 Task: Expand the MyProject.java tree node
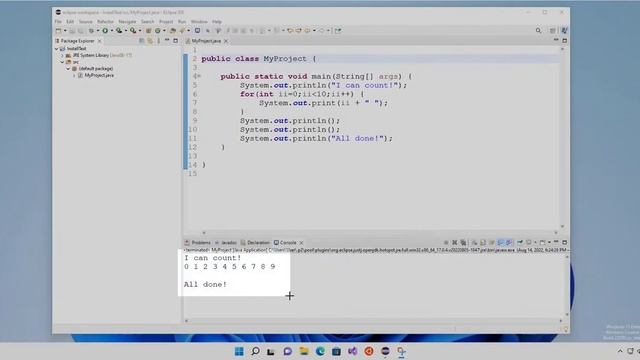(74, 76)
